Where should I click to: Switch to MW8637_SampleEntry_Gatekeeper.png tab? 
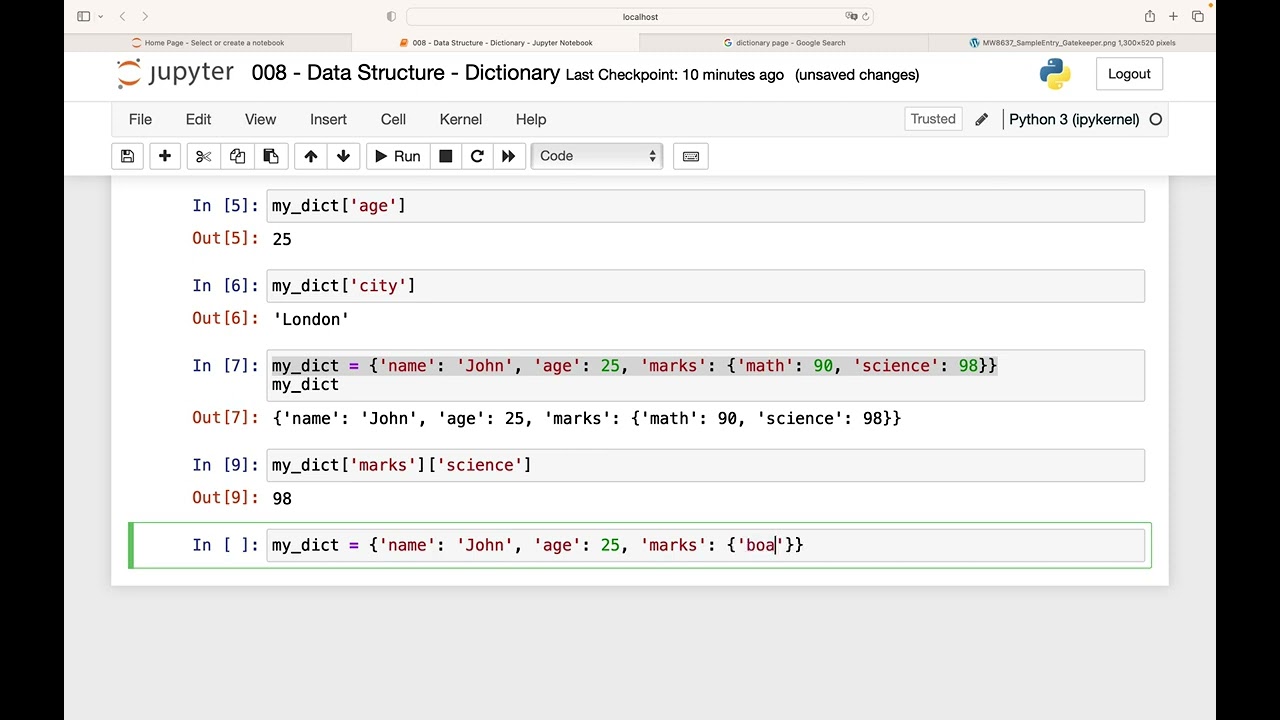pyautogui.click(x=1072, y=43)
